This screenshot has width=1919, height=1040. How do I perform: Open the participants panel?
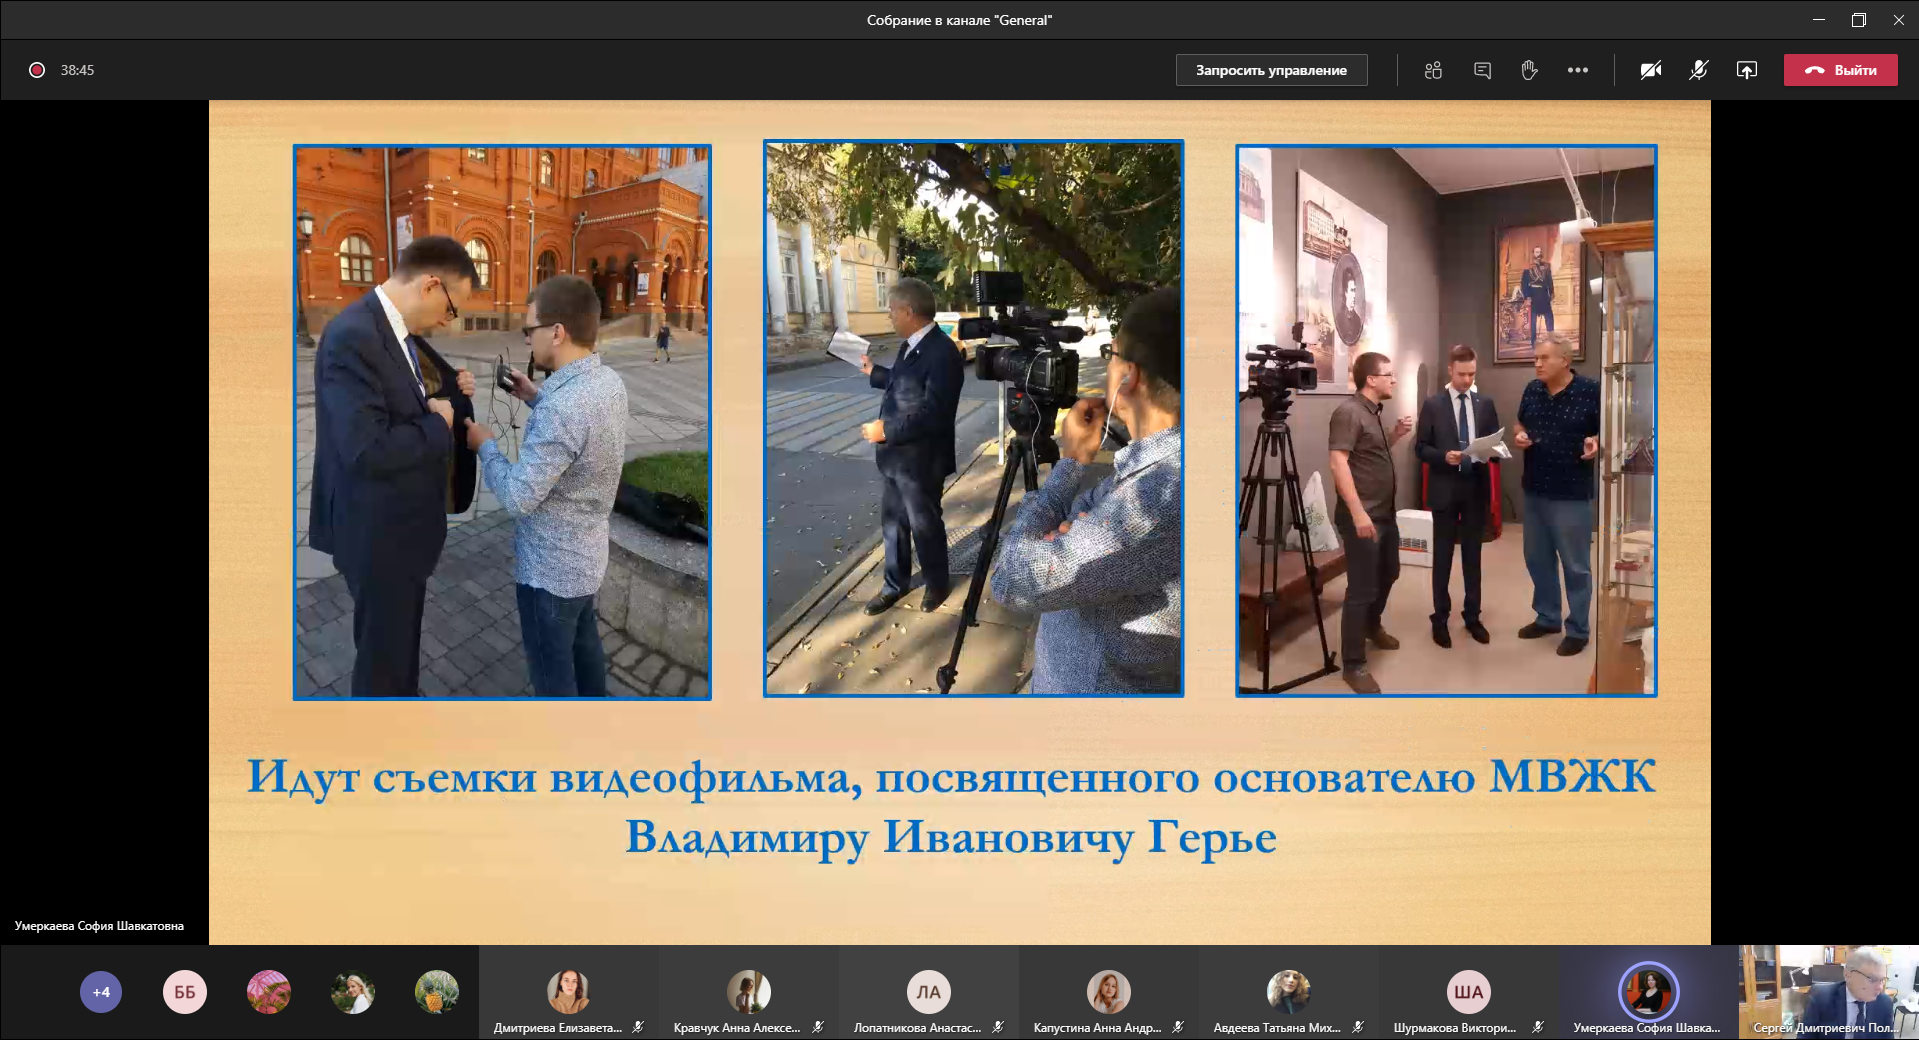1433,70
